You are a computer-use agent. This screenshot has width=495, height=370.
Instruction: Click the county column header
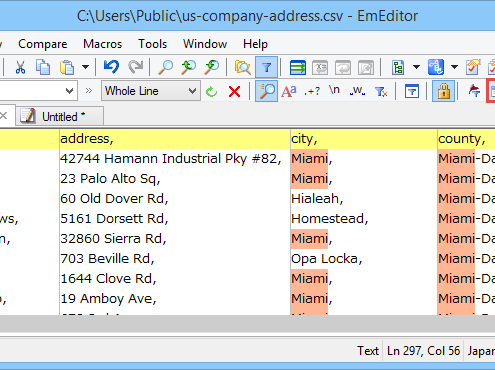click(466, 139)
